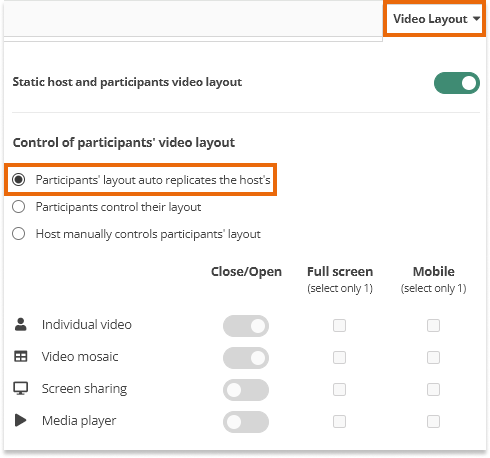Click the Individual video label
The image size is (490, 458).
[87, 324]
